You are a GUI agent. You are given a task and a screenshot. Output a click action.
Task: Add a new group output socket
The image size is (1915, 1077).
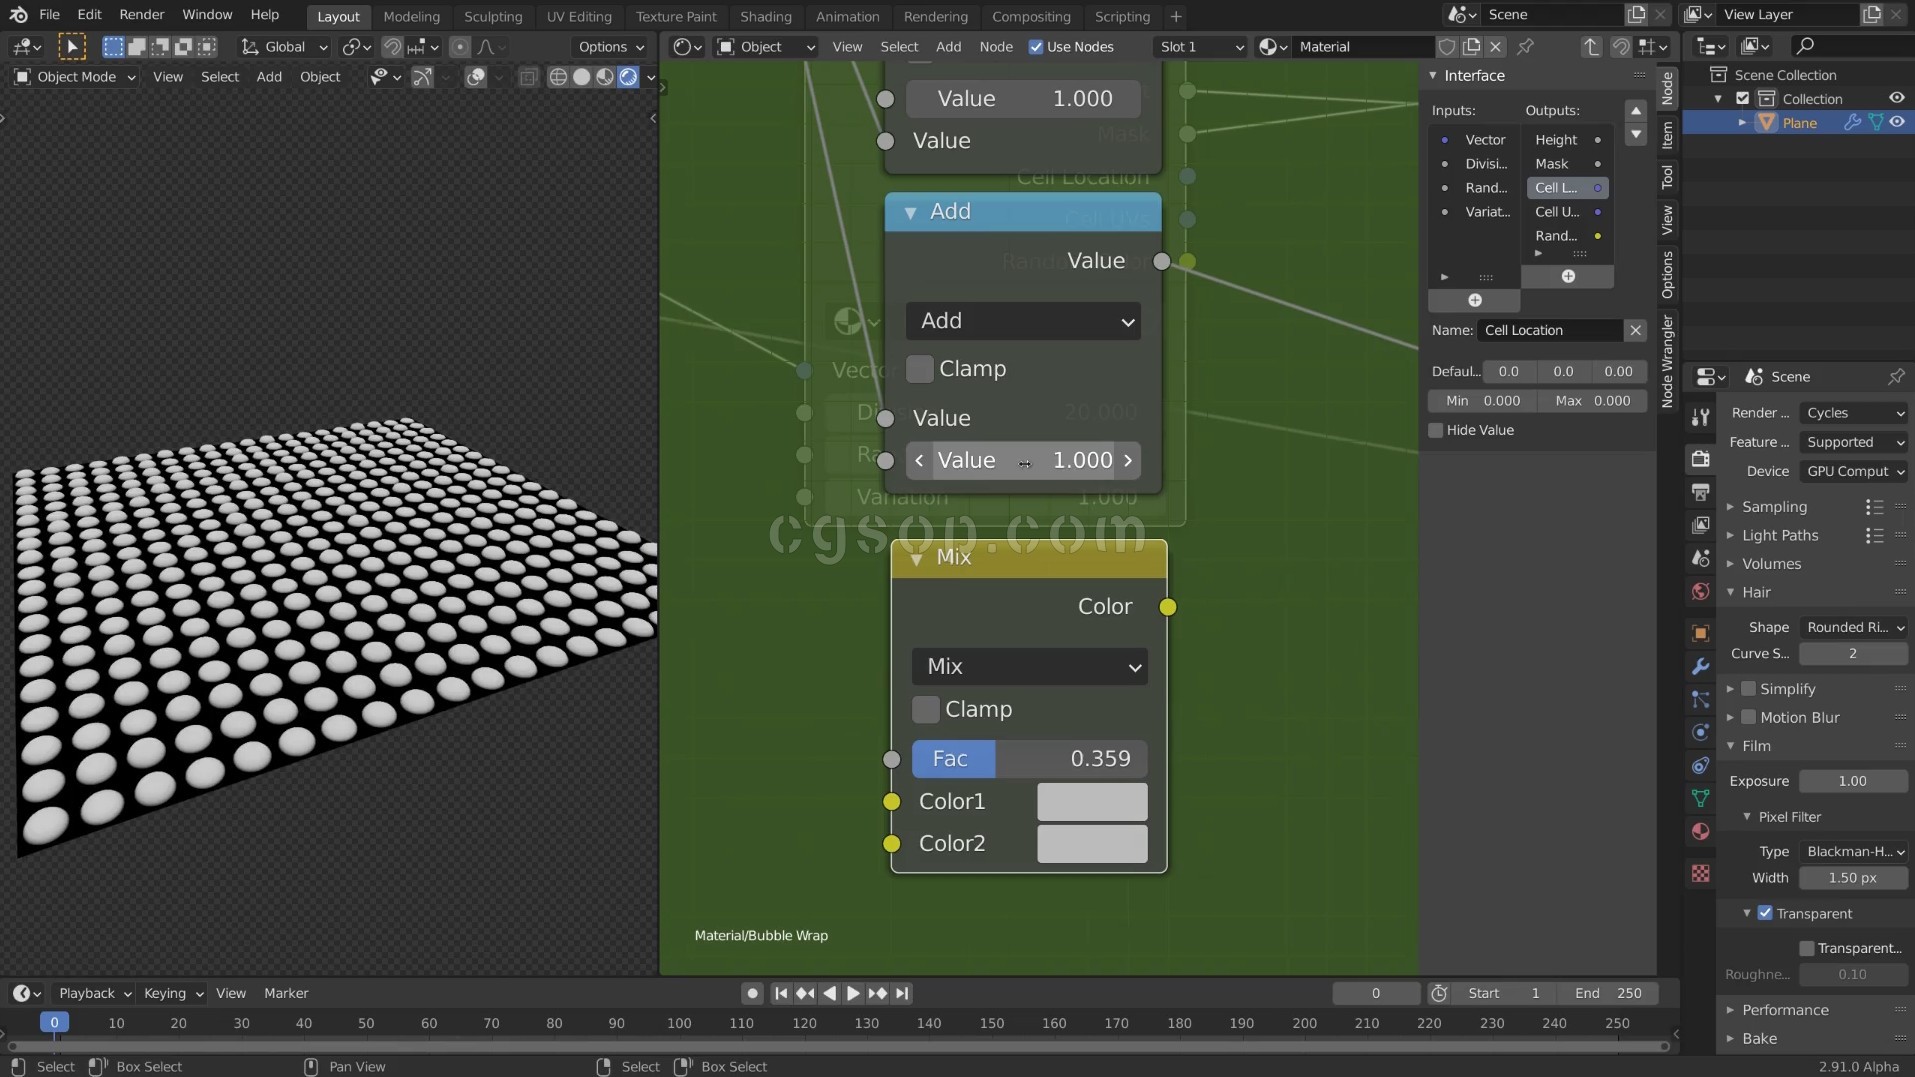tap(1568, 276)
